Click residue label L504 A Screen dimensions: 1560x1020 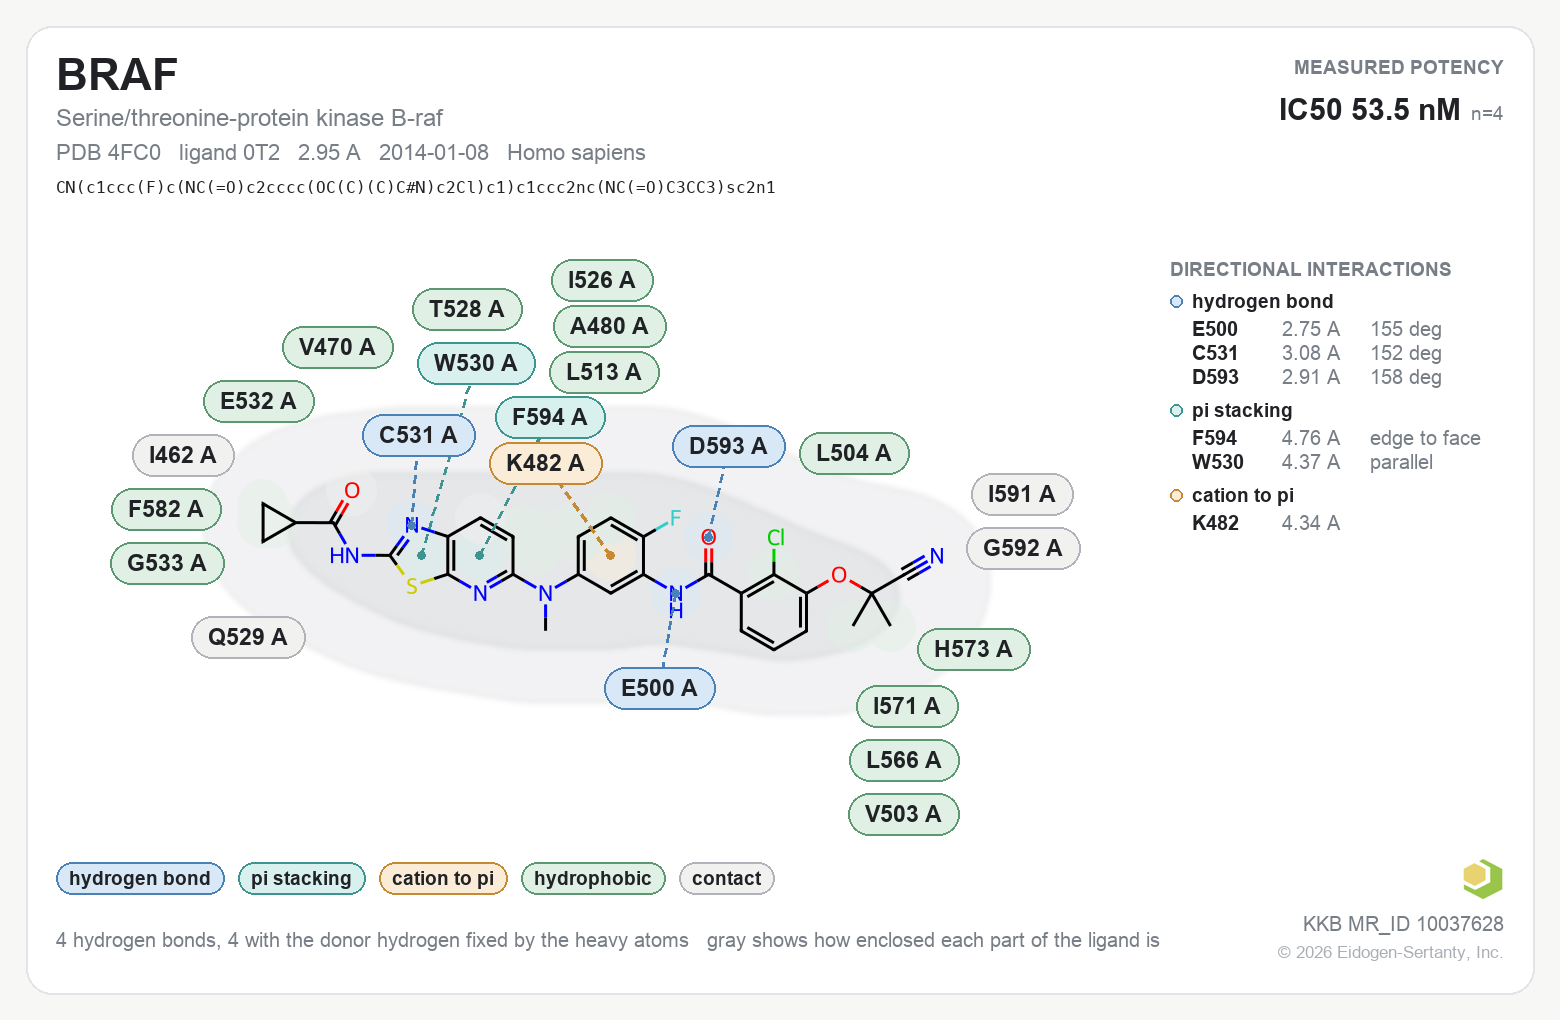coord(854,453)
